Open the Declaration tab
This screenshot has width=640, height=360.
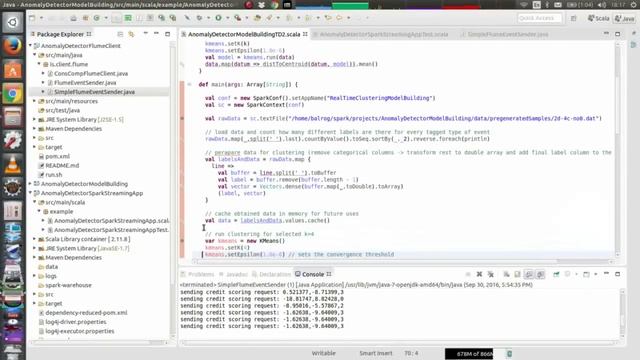coord(271,274)
